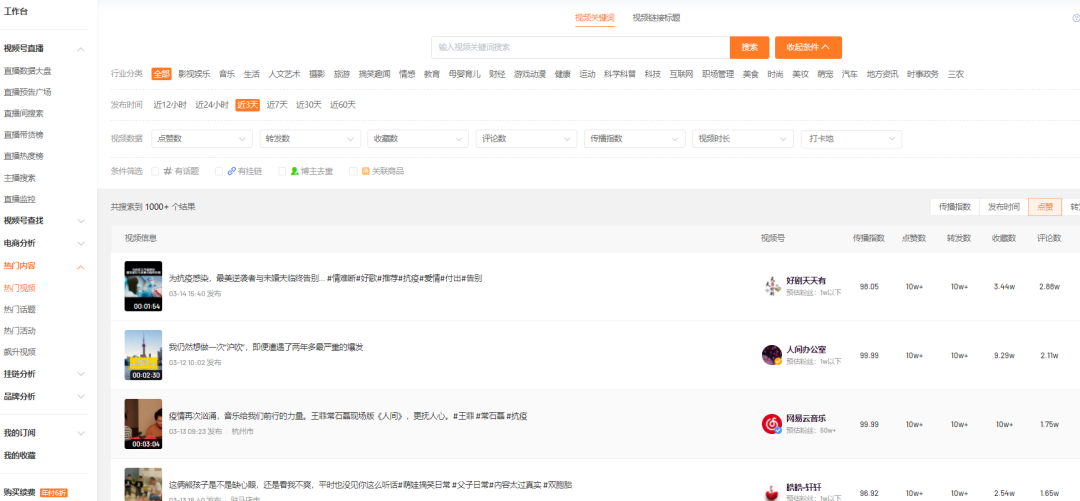Select publish time 近12小时
Screen dimensions: 1080x501
point(169,105)
